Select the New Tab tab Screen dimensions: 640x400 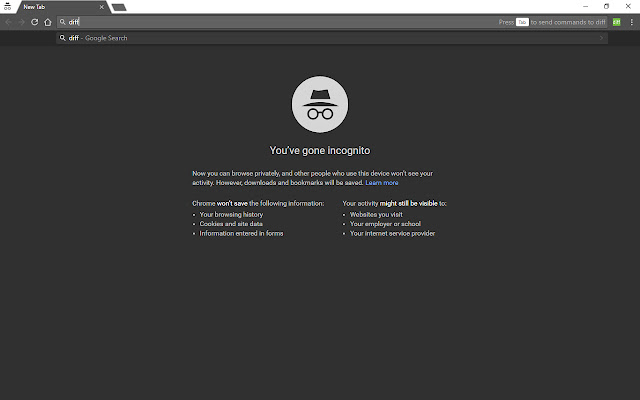coord(61,7)
